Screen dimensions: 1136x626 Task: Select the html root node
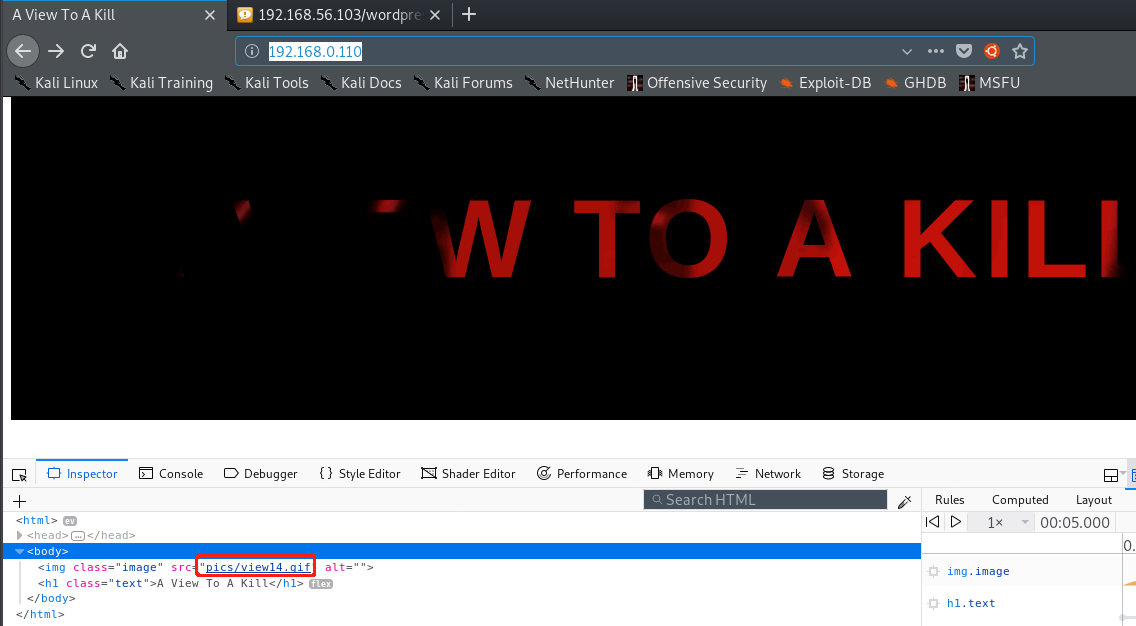pos(36,520)
